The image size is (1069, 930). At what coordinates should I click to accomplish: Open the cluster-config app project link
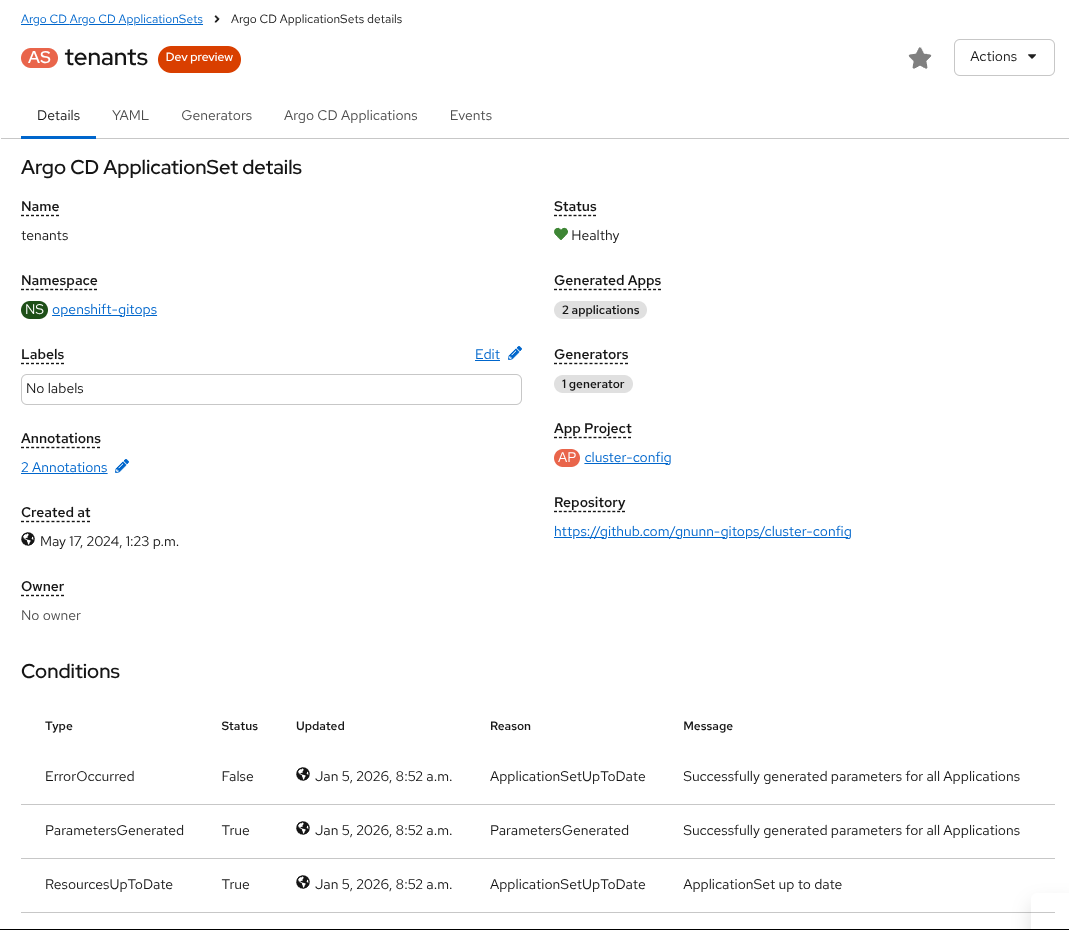pyautogui.click(x=627, y=458)
